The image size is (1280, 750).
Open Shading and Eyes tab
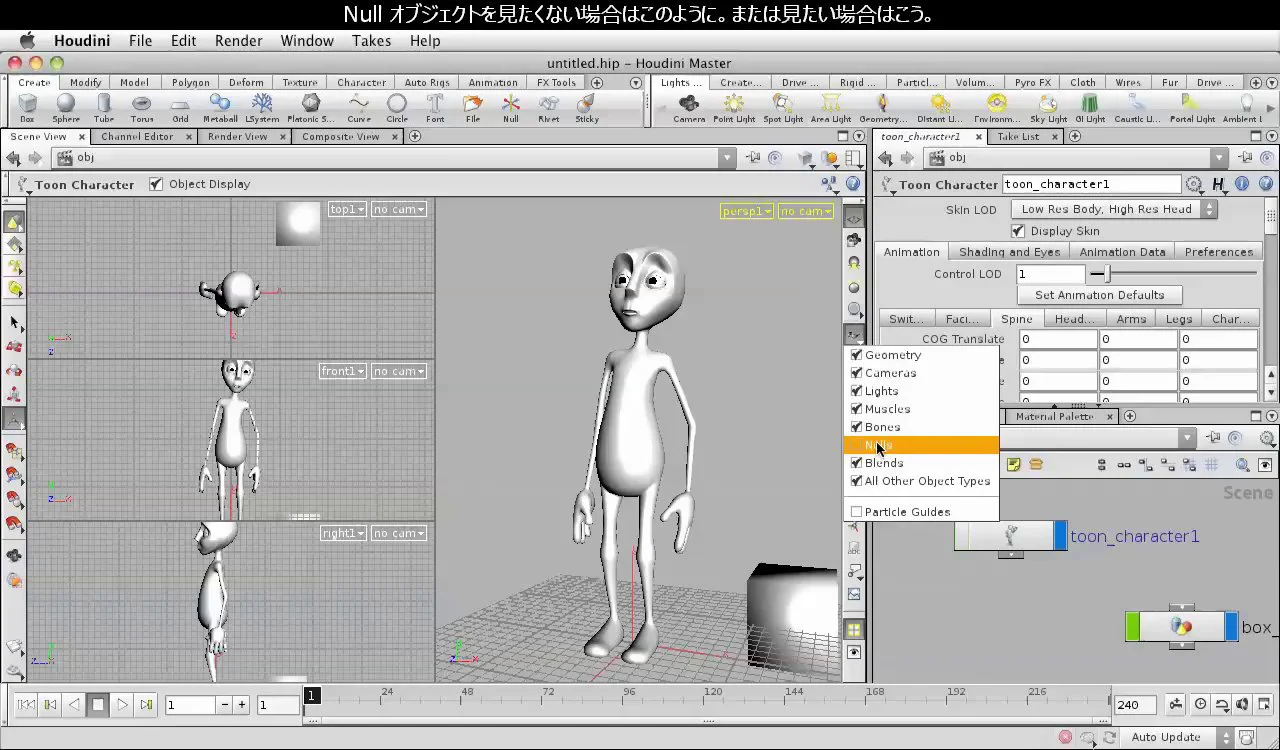click(1009, 252)
